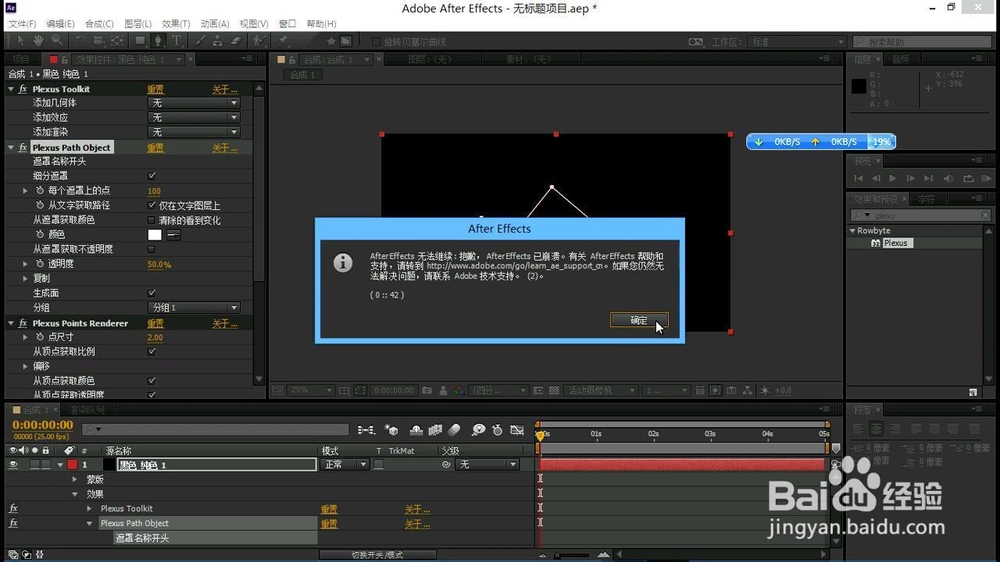Viewport: 1000px width, 562px height.
Task: Select the Selection arrow tool
Action: [x=20, y=41]
